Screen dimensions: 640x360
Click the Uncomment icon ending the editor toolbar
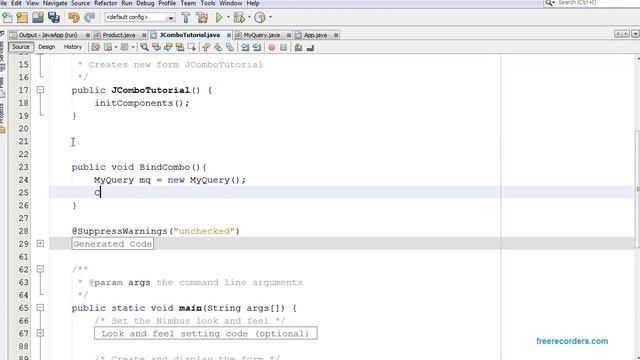(310, 48)
